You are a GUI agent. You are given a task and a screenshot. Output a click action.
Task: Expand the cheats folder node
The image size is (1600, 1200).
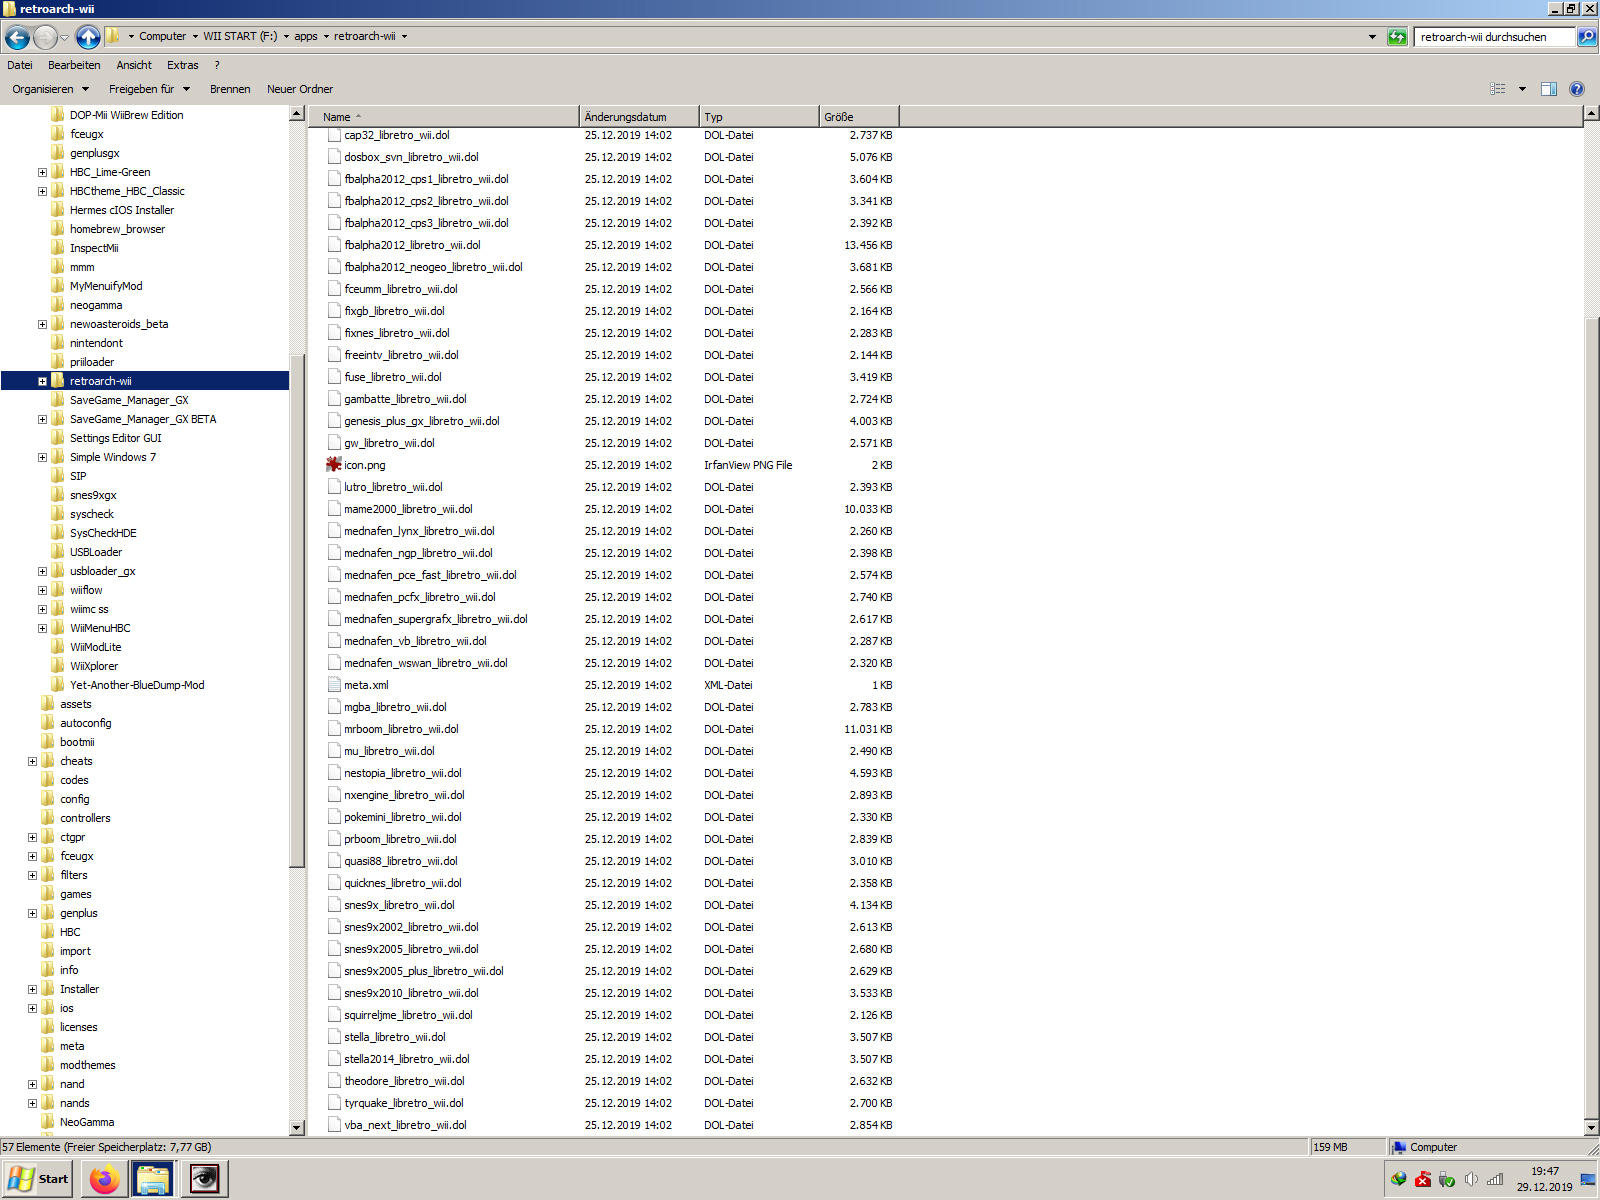pos(32,761)
